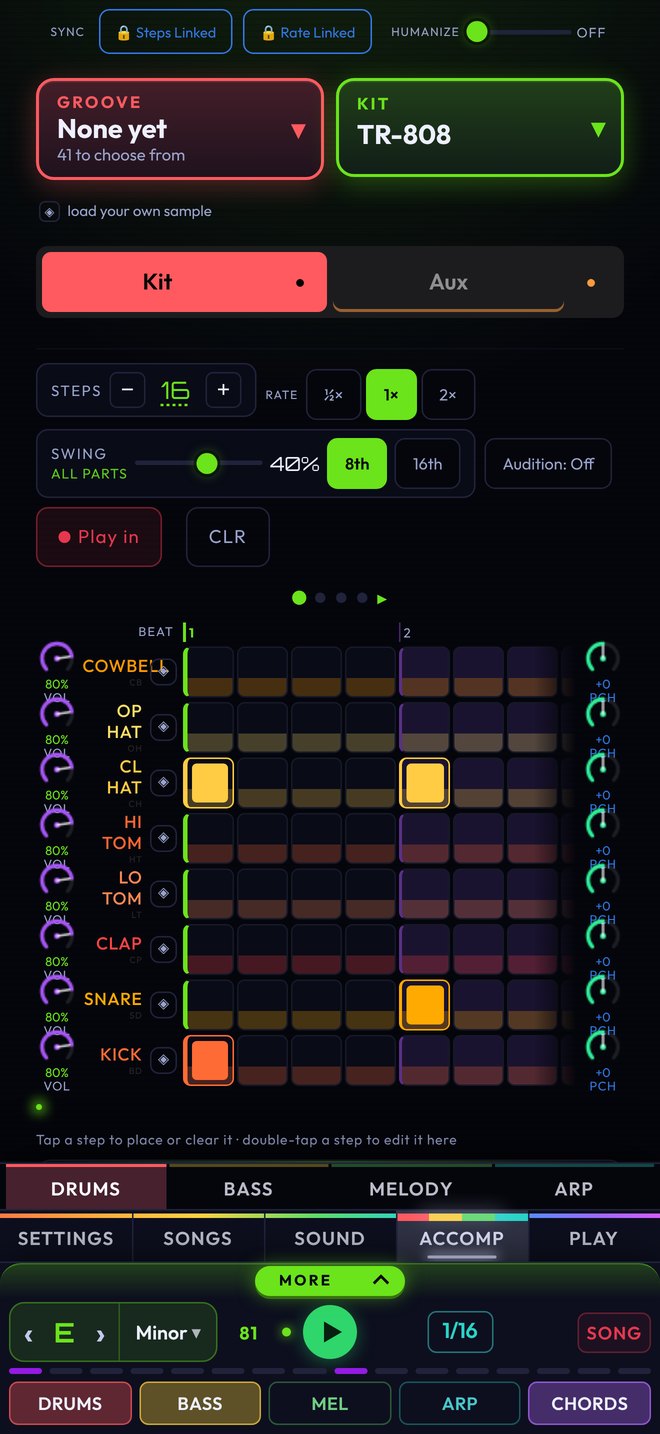The image size is (660, 1434).
Task: Select the 16th swing option
Action: click(x=427, y=464)
